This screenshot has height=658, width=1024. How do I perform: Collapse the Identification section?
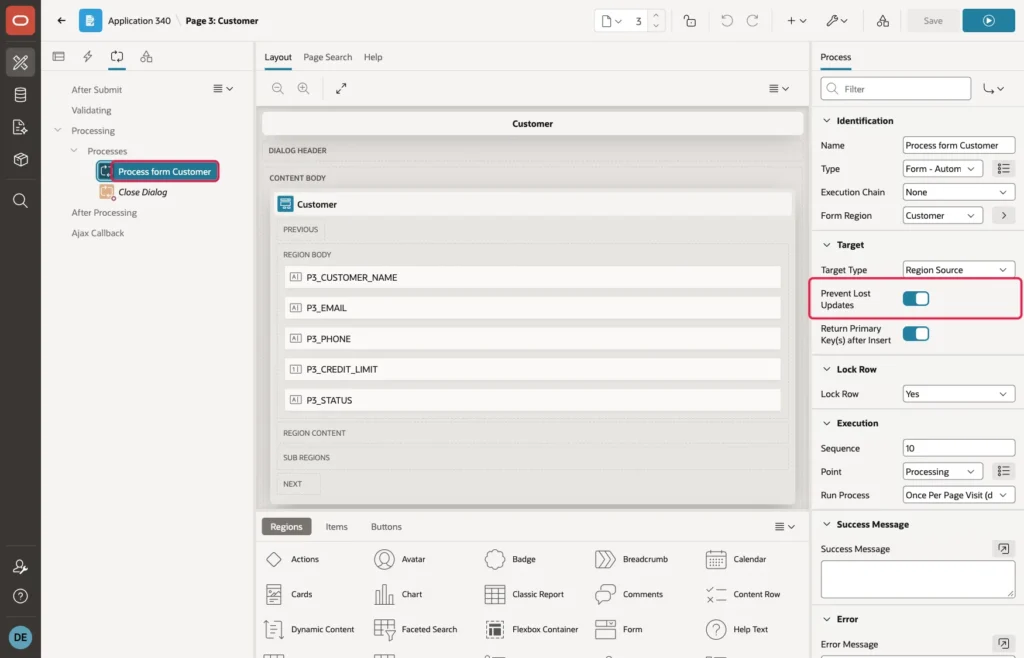tap(827, 121)
